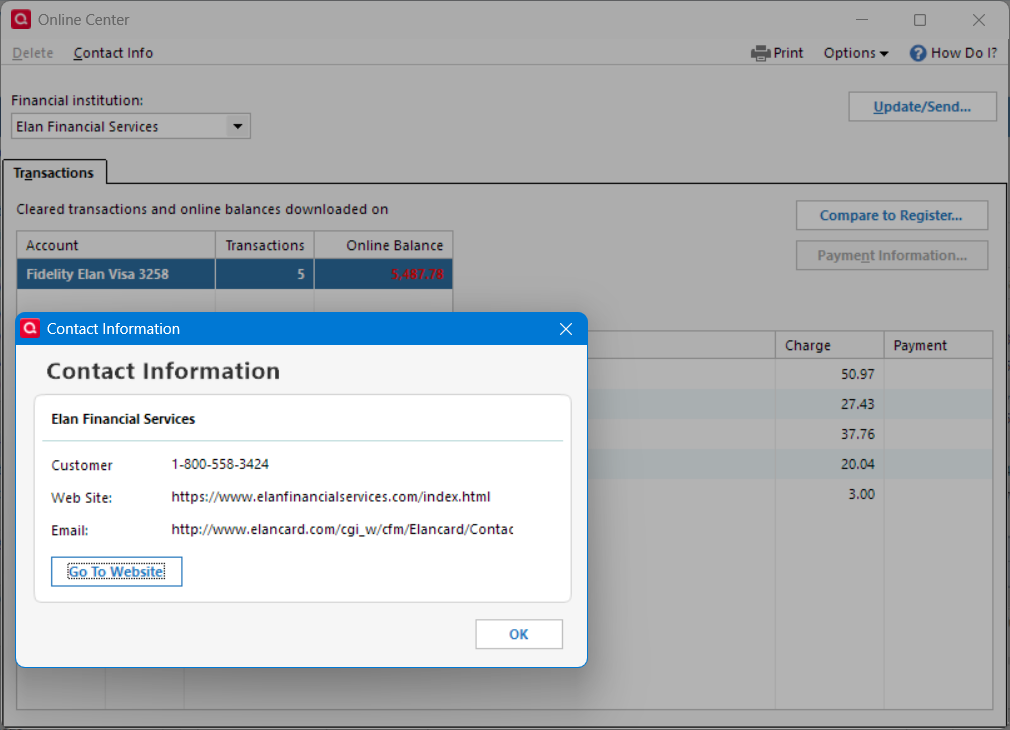This screenshot has width=1010, height=730.
Task: Click the Payment column header
Action: coord(938,345)
